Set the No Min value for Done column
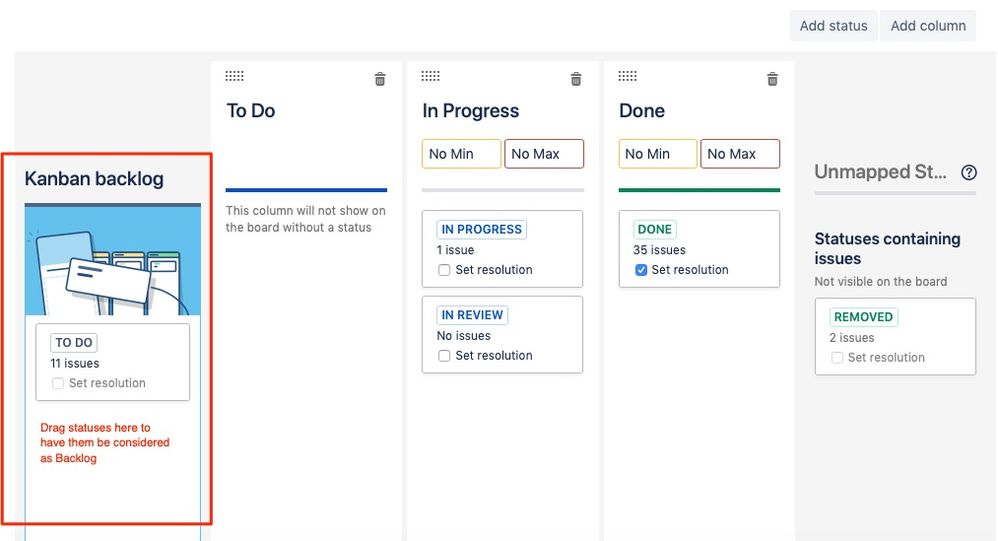Image resolution: width=998 pixels, height=541 pixels. 658,154
